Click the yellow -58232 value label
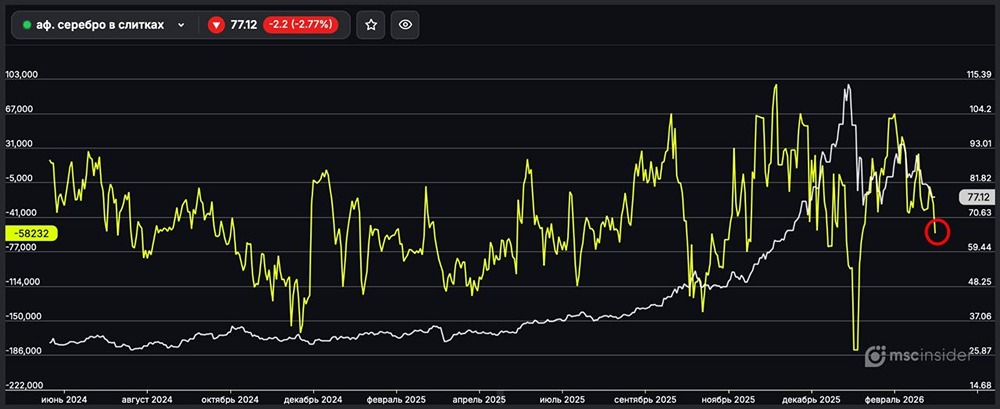This screenshot has height=409, width=1000. [31, 234]
